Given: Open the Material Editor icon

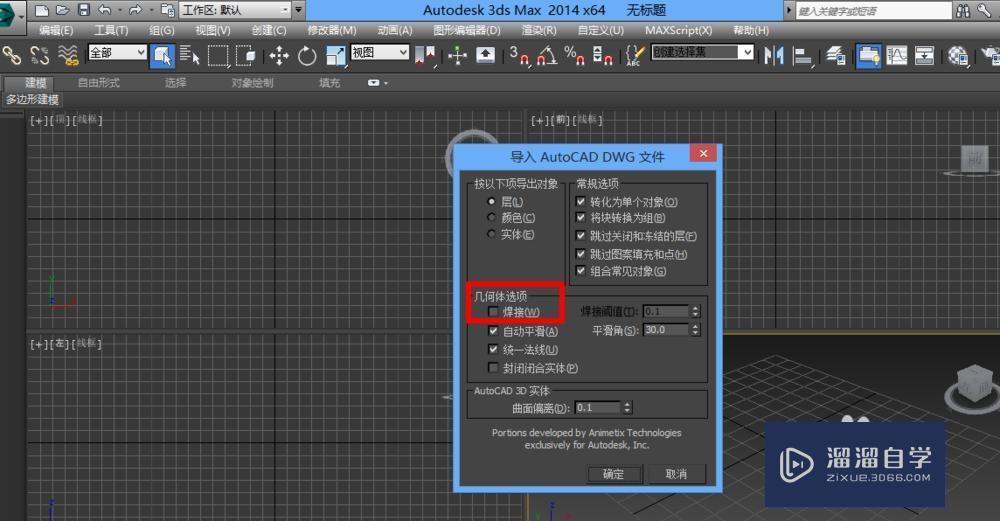Looking at the screenshot, I should pyautogui.click(x=957, y=55).
